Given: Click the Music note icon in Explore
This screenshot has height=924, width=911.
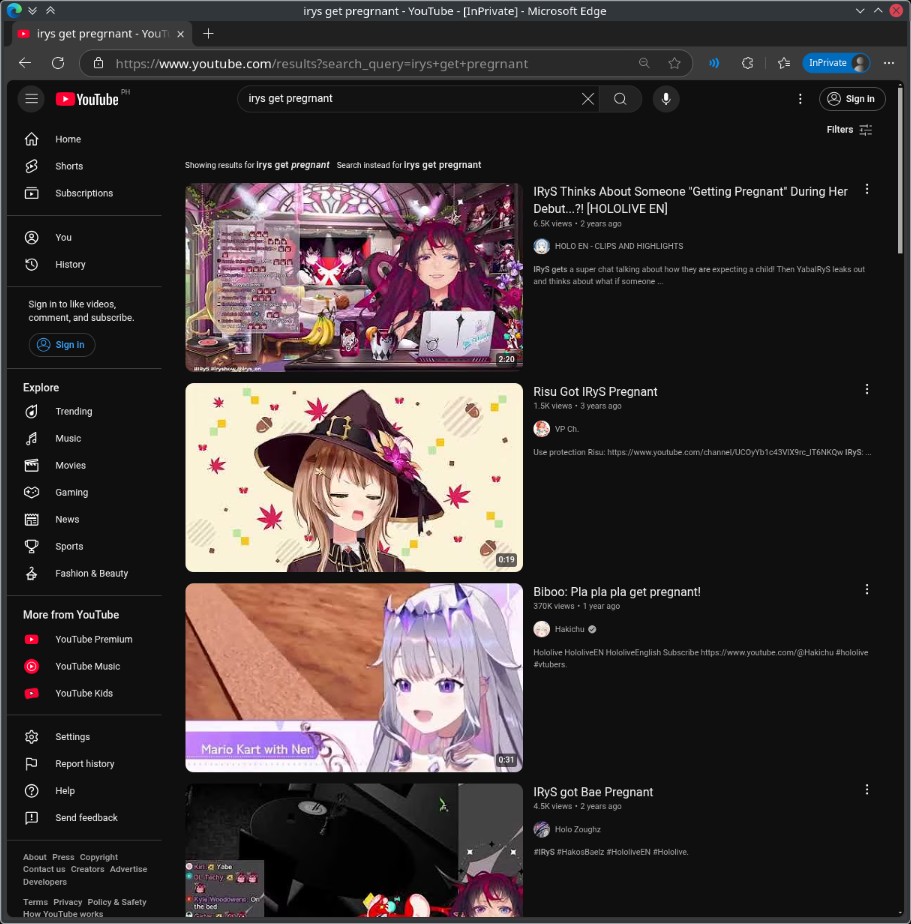Looking at the screenshot, I should pyautogui.click(x=32, y=438).
